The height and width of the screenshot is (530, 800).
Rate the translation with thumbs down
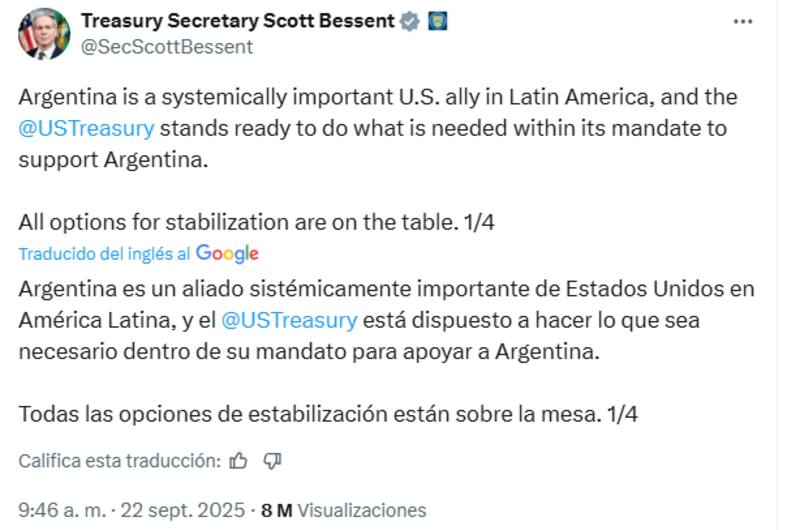point(272,461)
